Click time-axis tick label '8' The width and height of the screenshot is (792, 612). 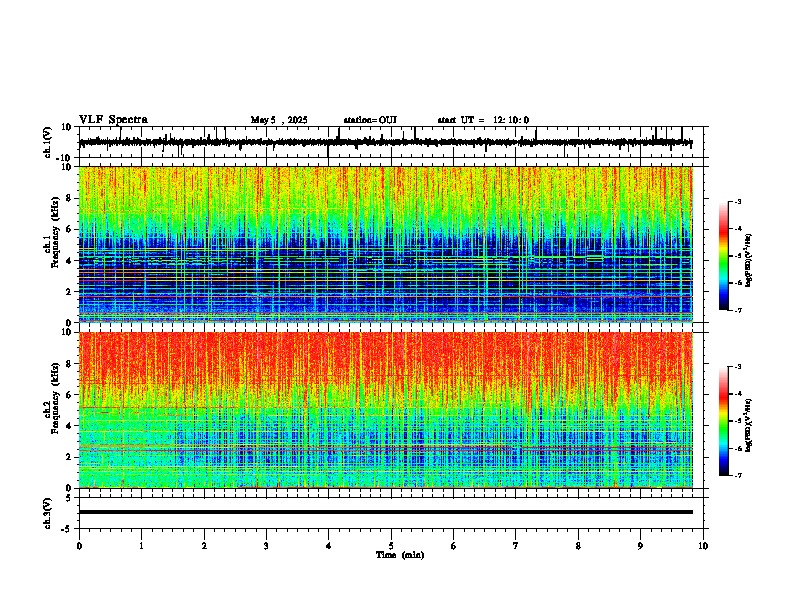(578, 546)
